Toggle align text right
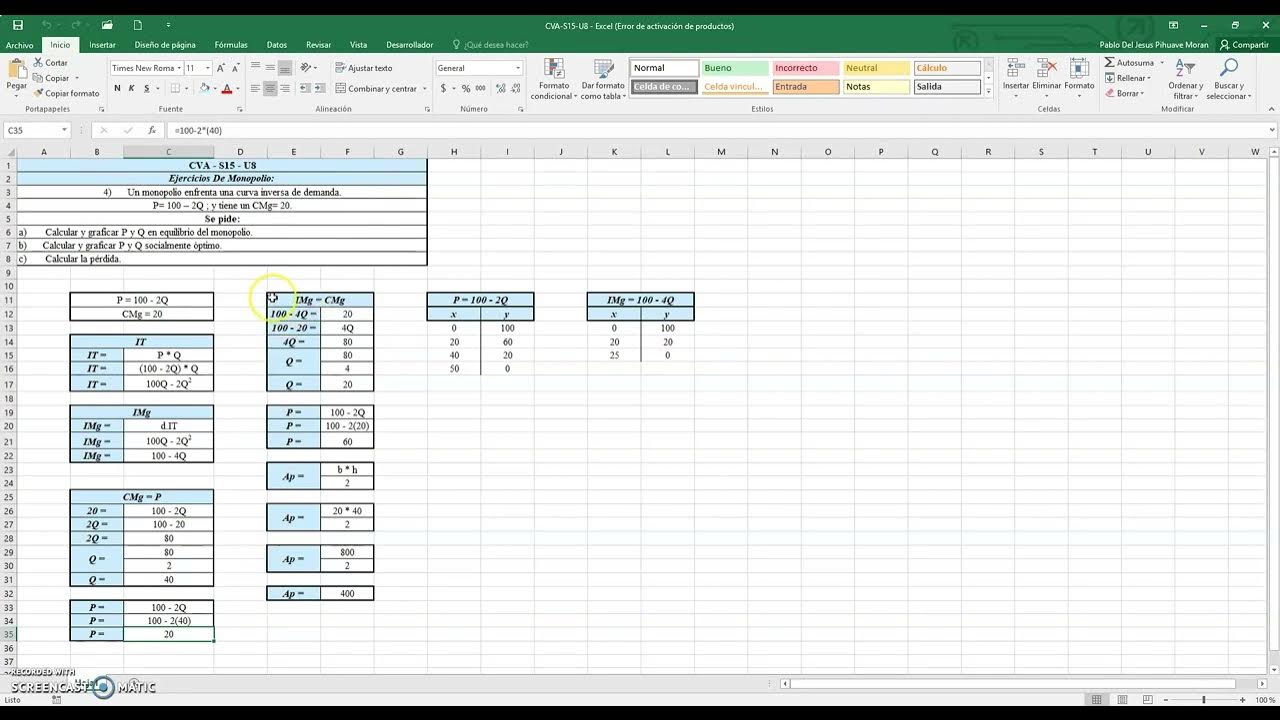This screenshot has width=1280, height=720. (285, 88)
